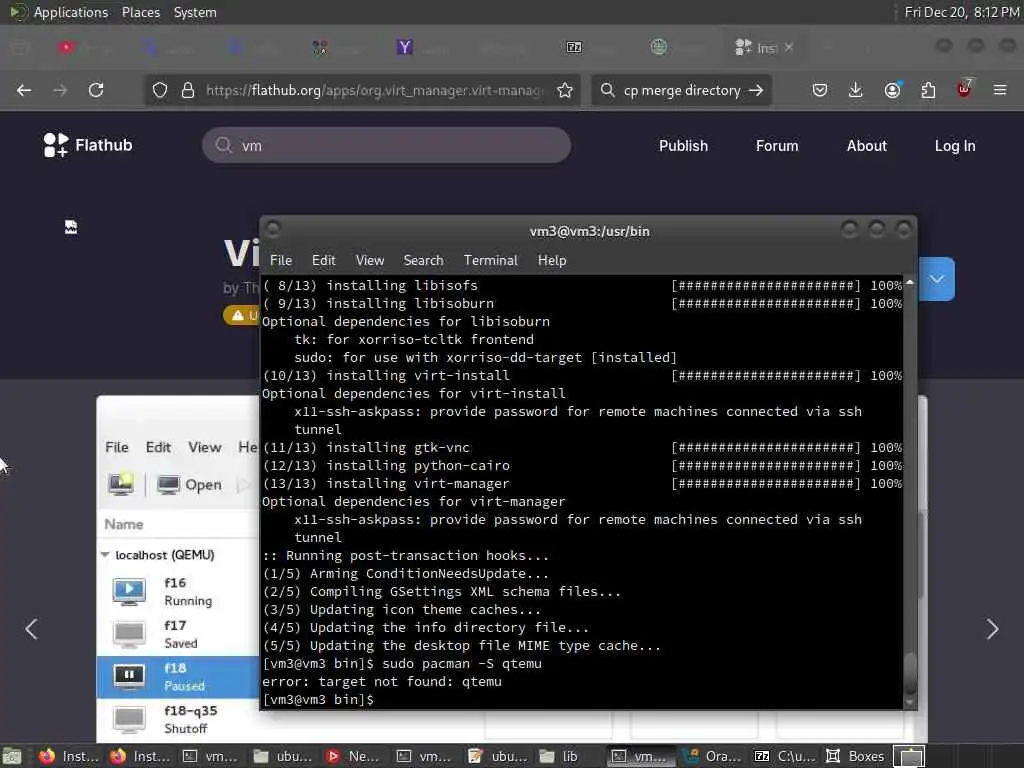Reload the Flathub page
This screenshot has height=768, width=1024.
(96, 90)
